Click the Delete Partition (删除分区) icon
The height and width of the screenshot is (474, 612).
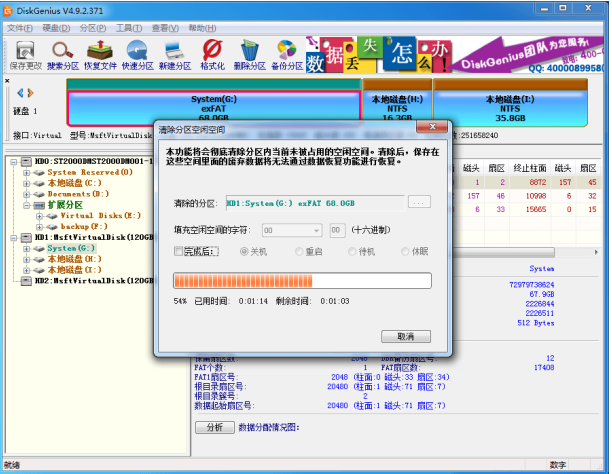click(250, 56)
